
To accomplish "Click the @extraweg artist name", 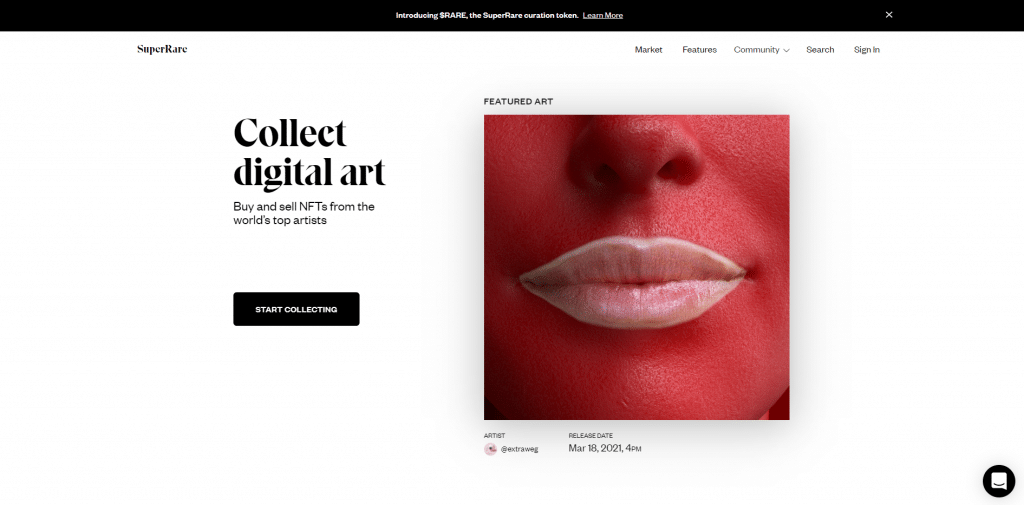I will pos(519,449).
